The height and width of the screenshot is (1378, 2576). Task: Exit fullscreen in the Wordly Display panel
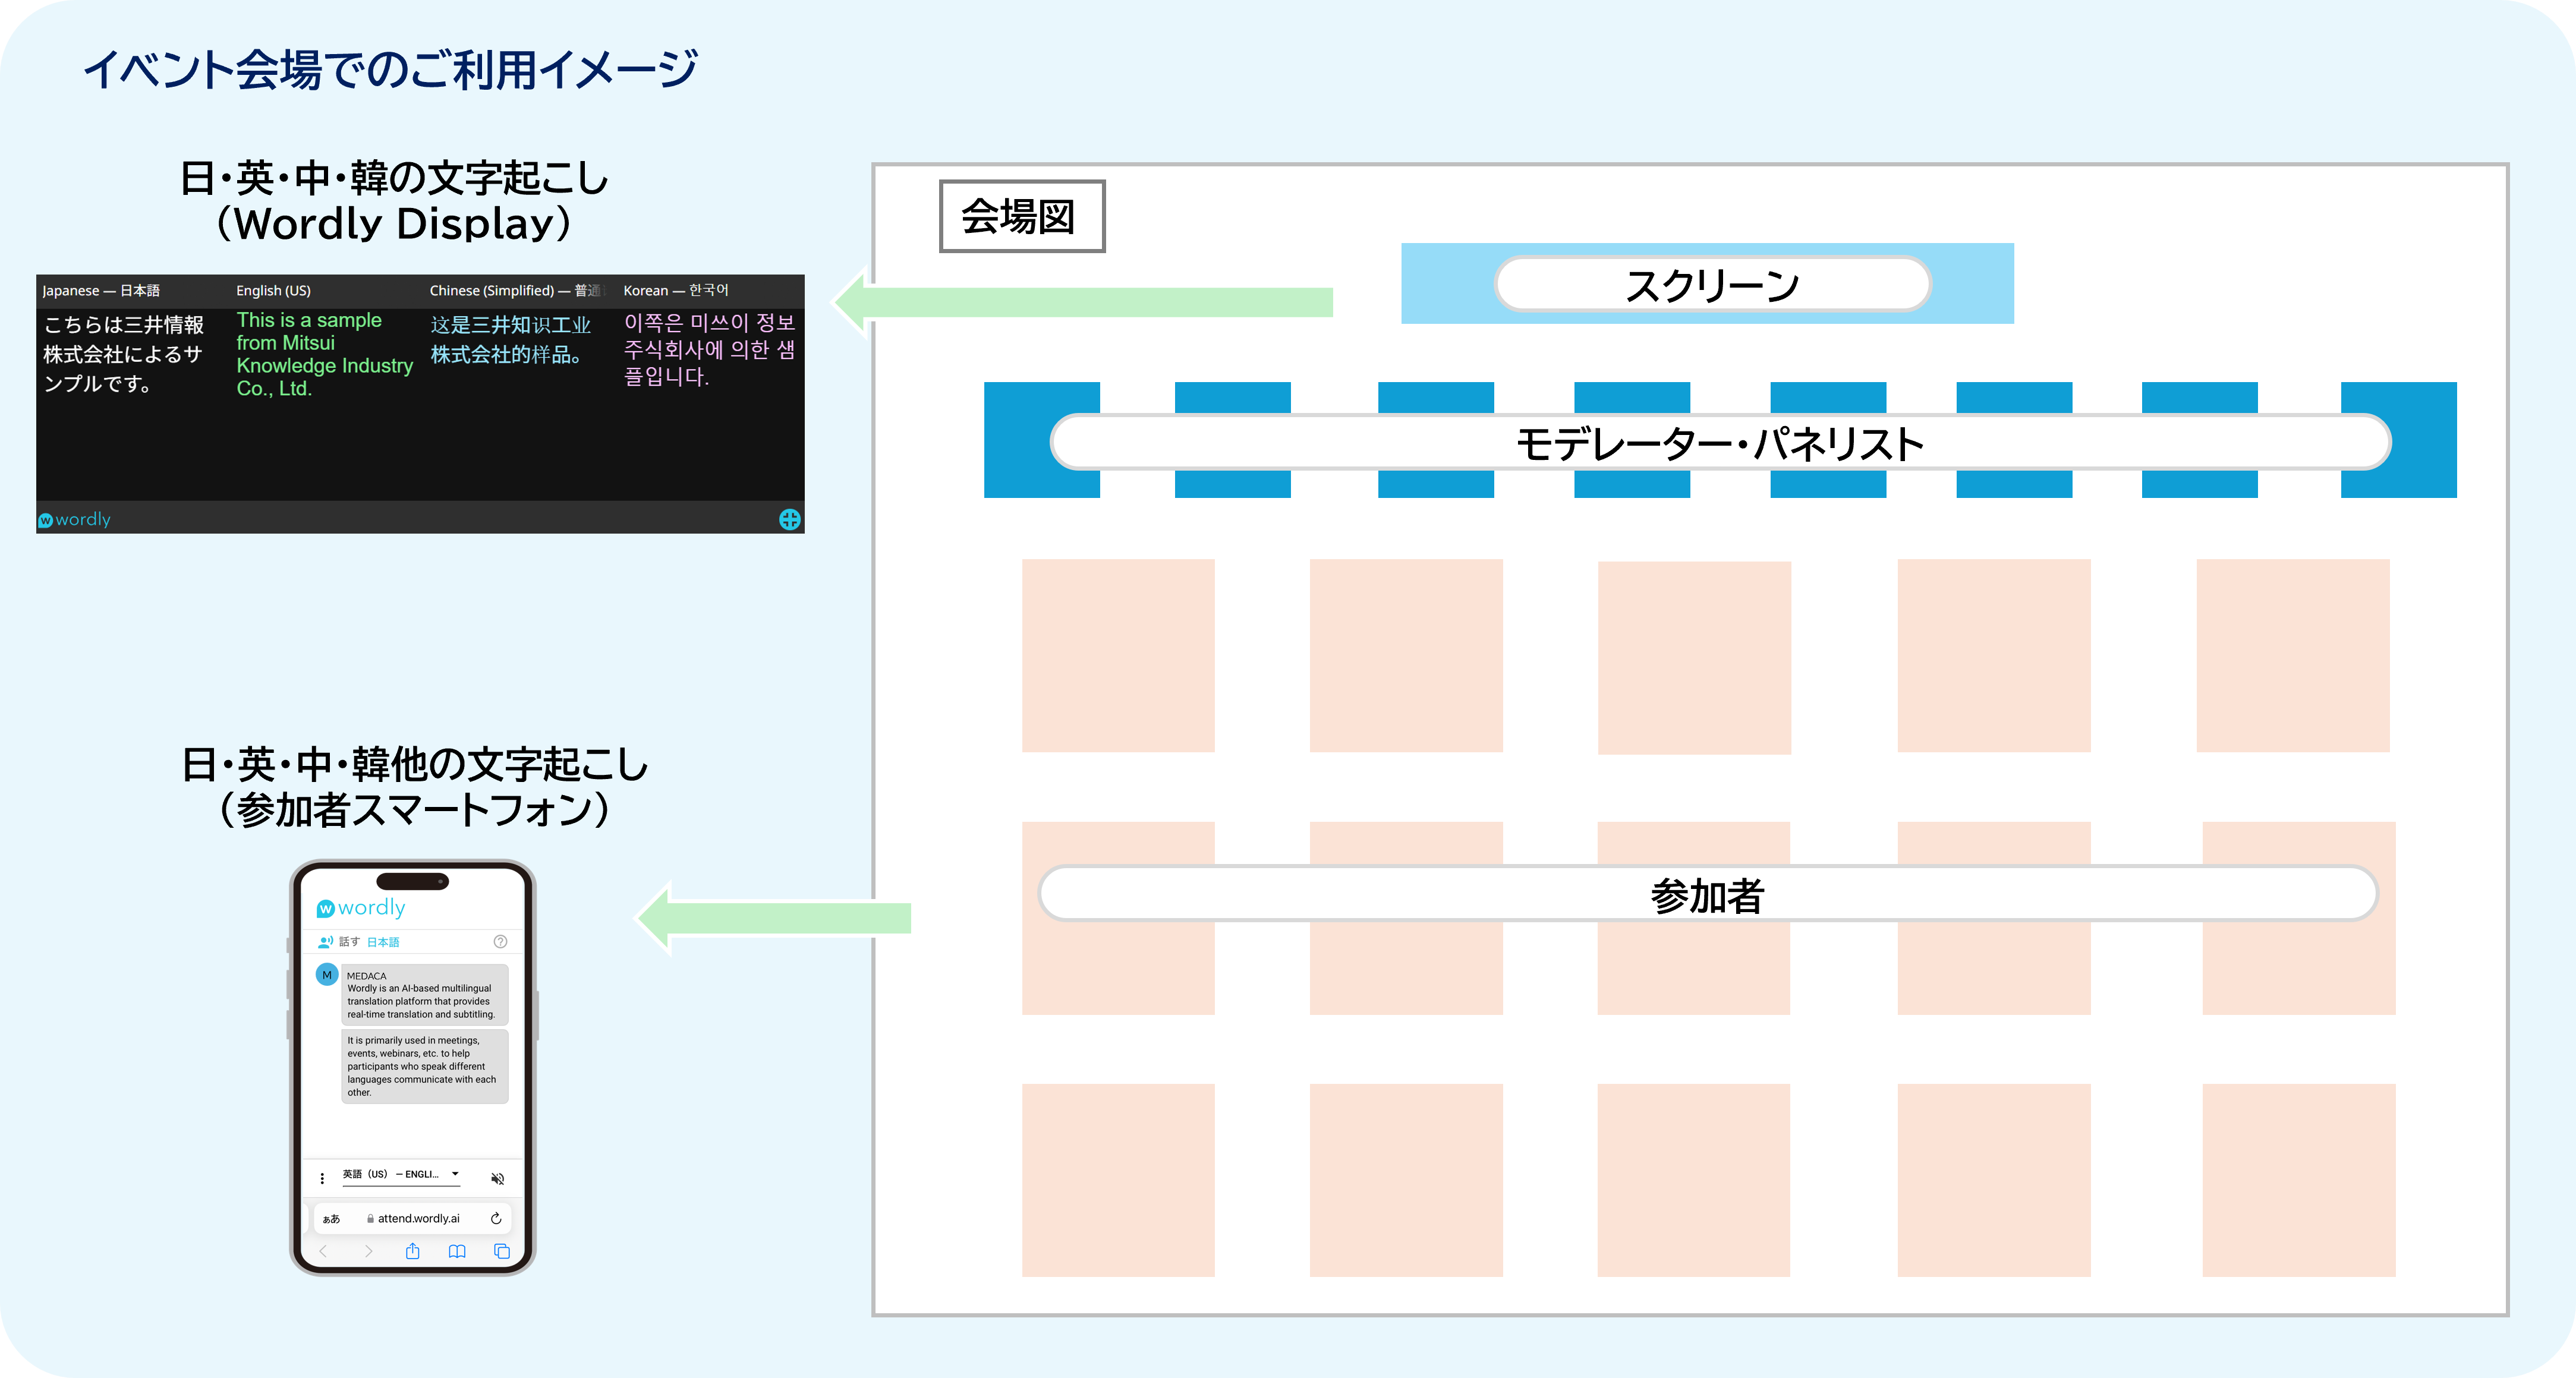click(789, 519)
